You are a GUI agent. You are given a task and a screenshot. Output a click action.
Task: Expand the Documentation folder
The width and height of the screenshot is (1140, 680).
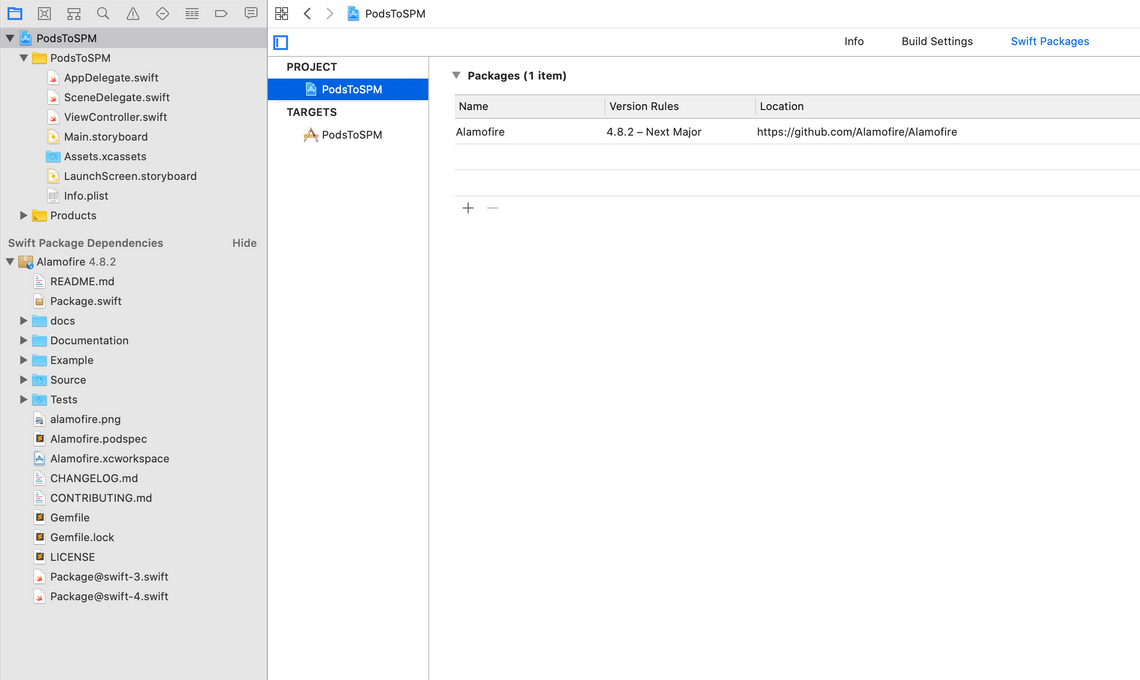23,340
